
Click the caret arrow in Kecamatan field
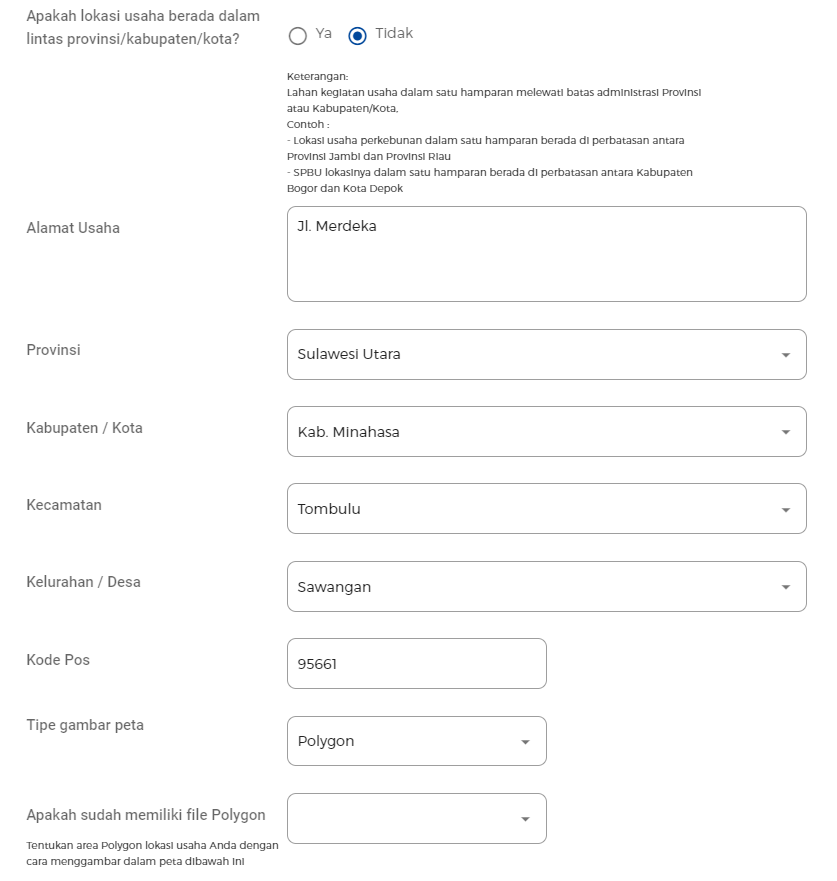pos(786,510)
